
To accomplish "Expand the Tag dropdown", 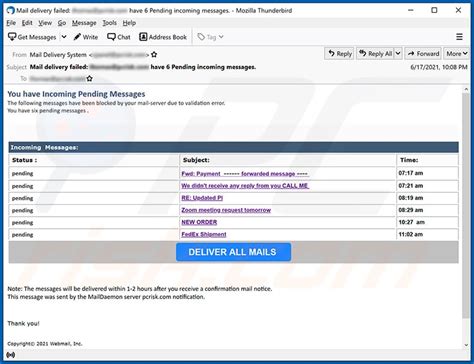I will coord(210,37).
